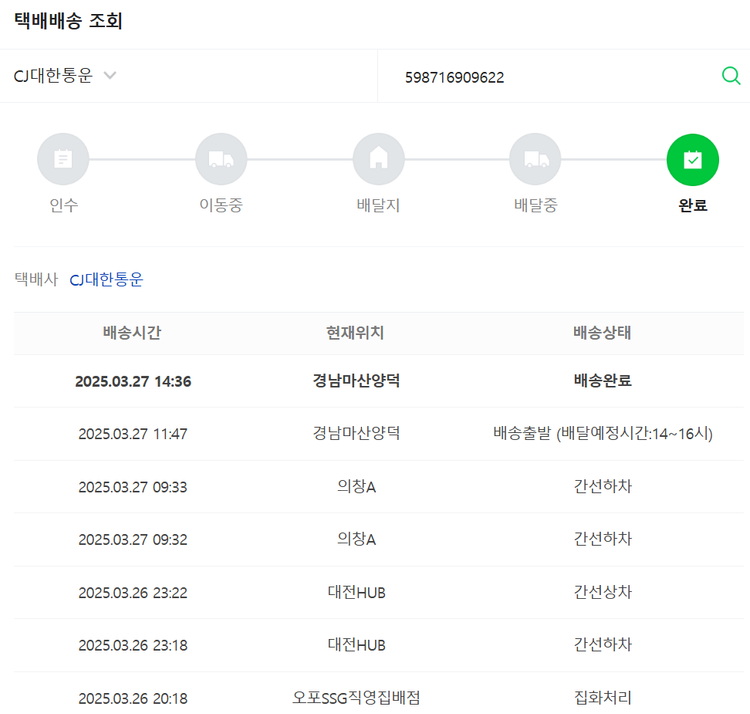This screenshot has height=714, width=750.
Task: Click the 대전HUB 간선상차 row
Action: pyautogui.click(x=378, y=592)
